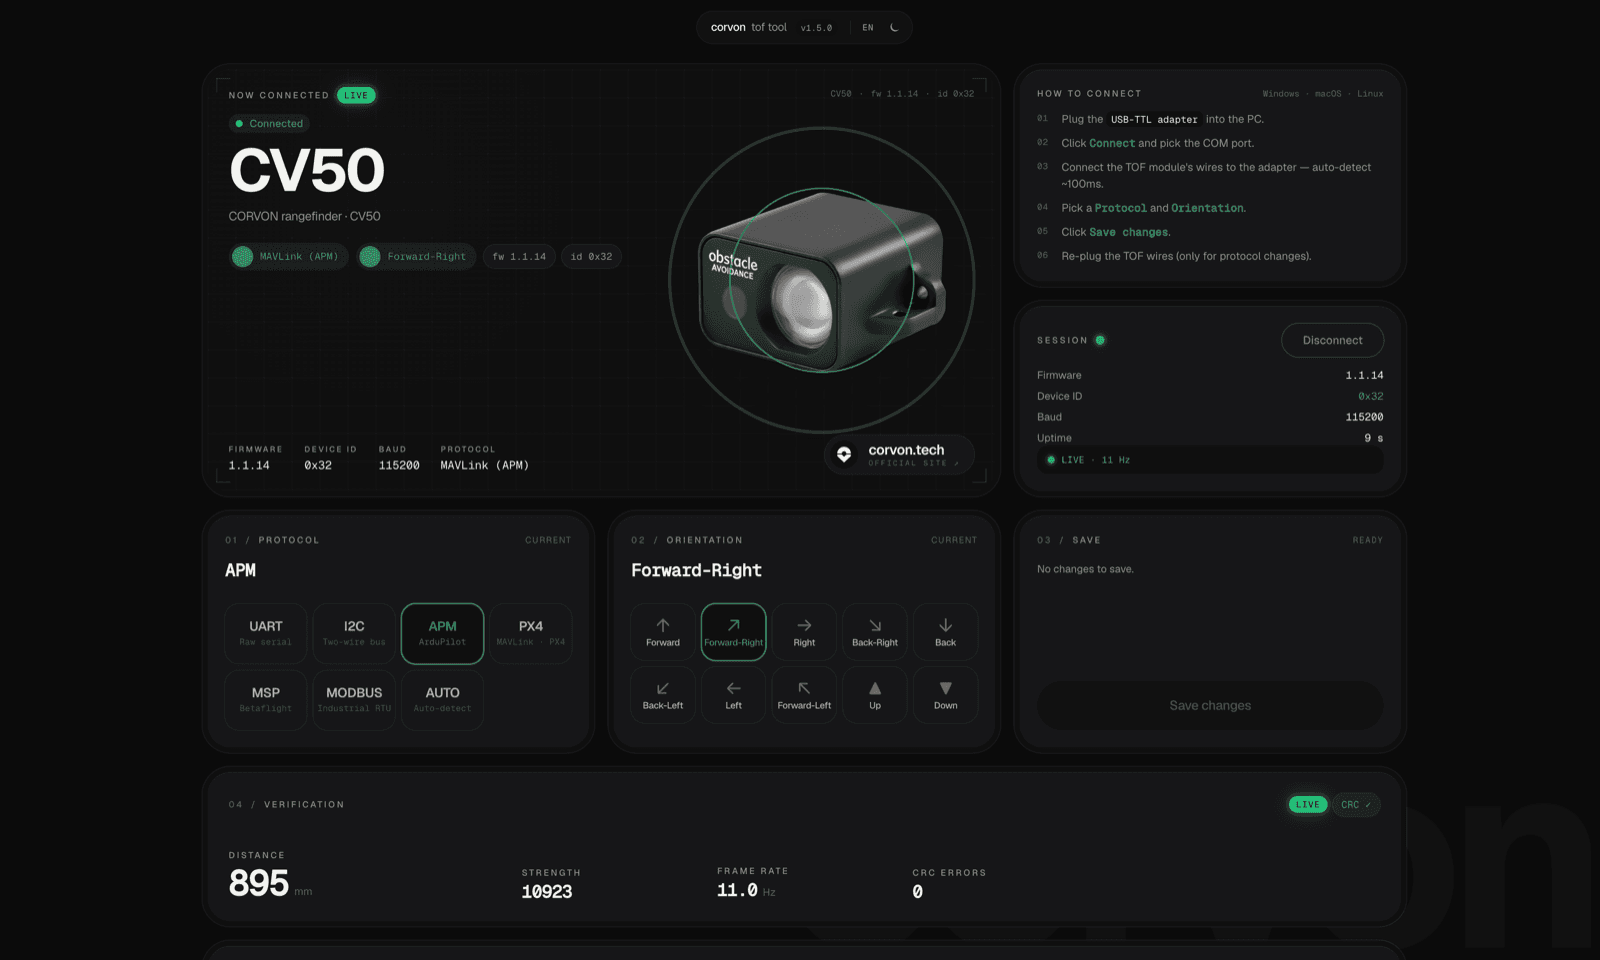
Task: Click the corvon.tech logo icon
Action: (x=844, y=455)
